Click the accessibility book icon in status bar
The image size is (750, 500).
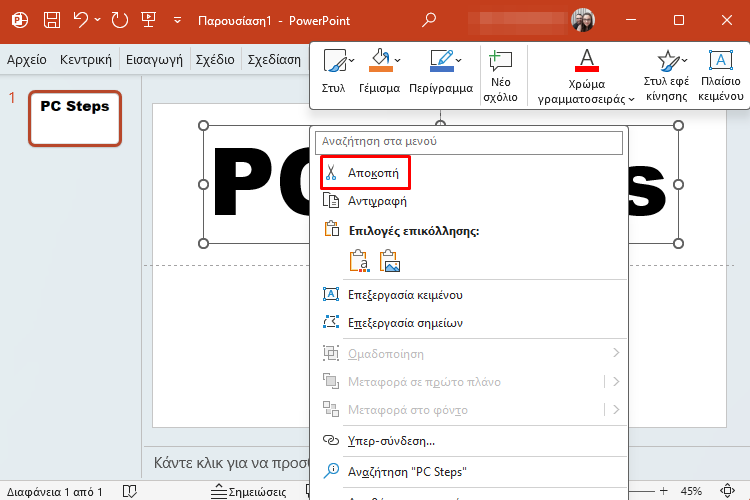click(x=130, y=491)
